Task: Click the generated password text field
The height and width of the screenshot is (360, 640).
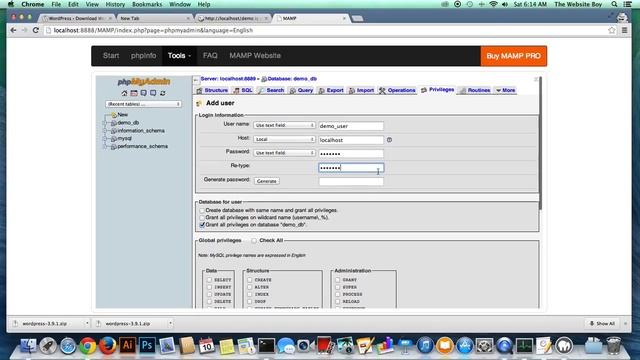Action: 351,181
